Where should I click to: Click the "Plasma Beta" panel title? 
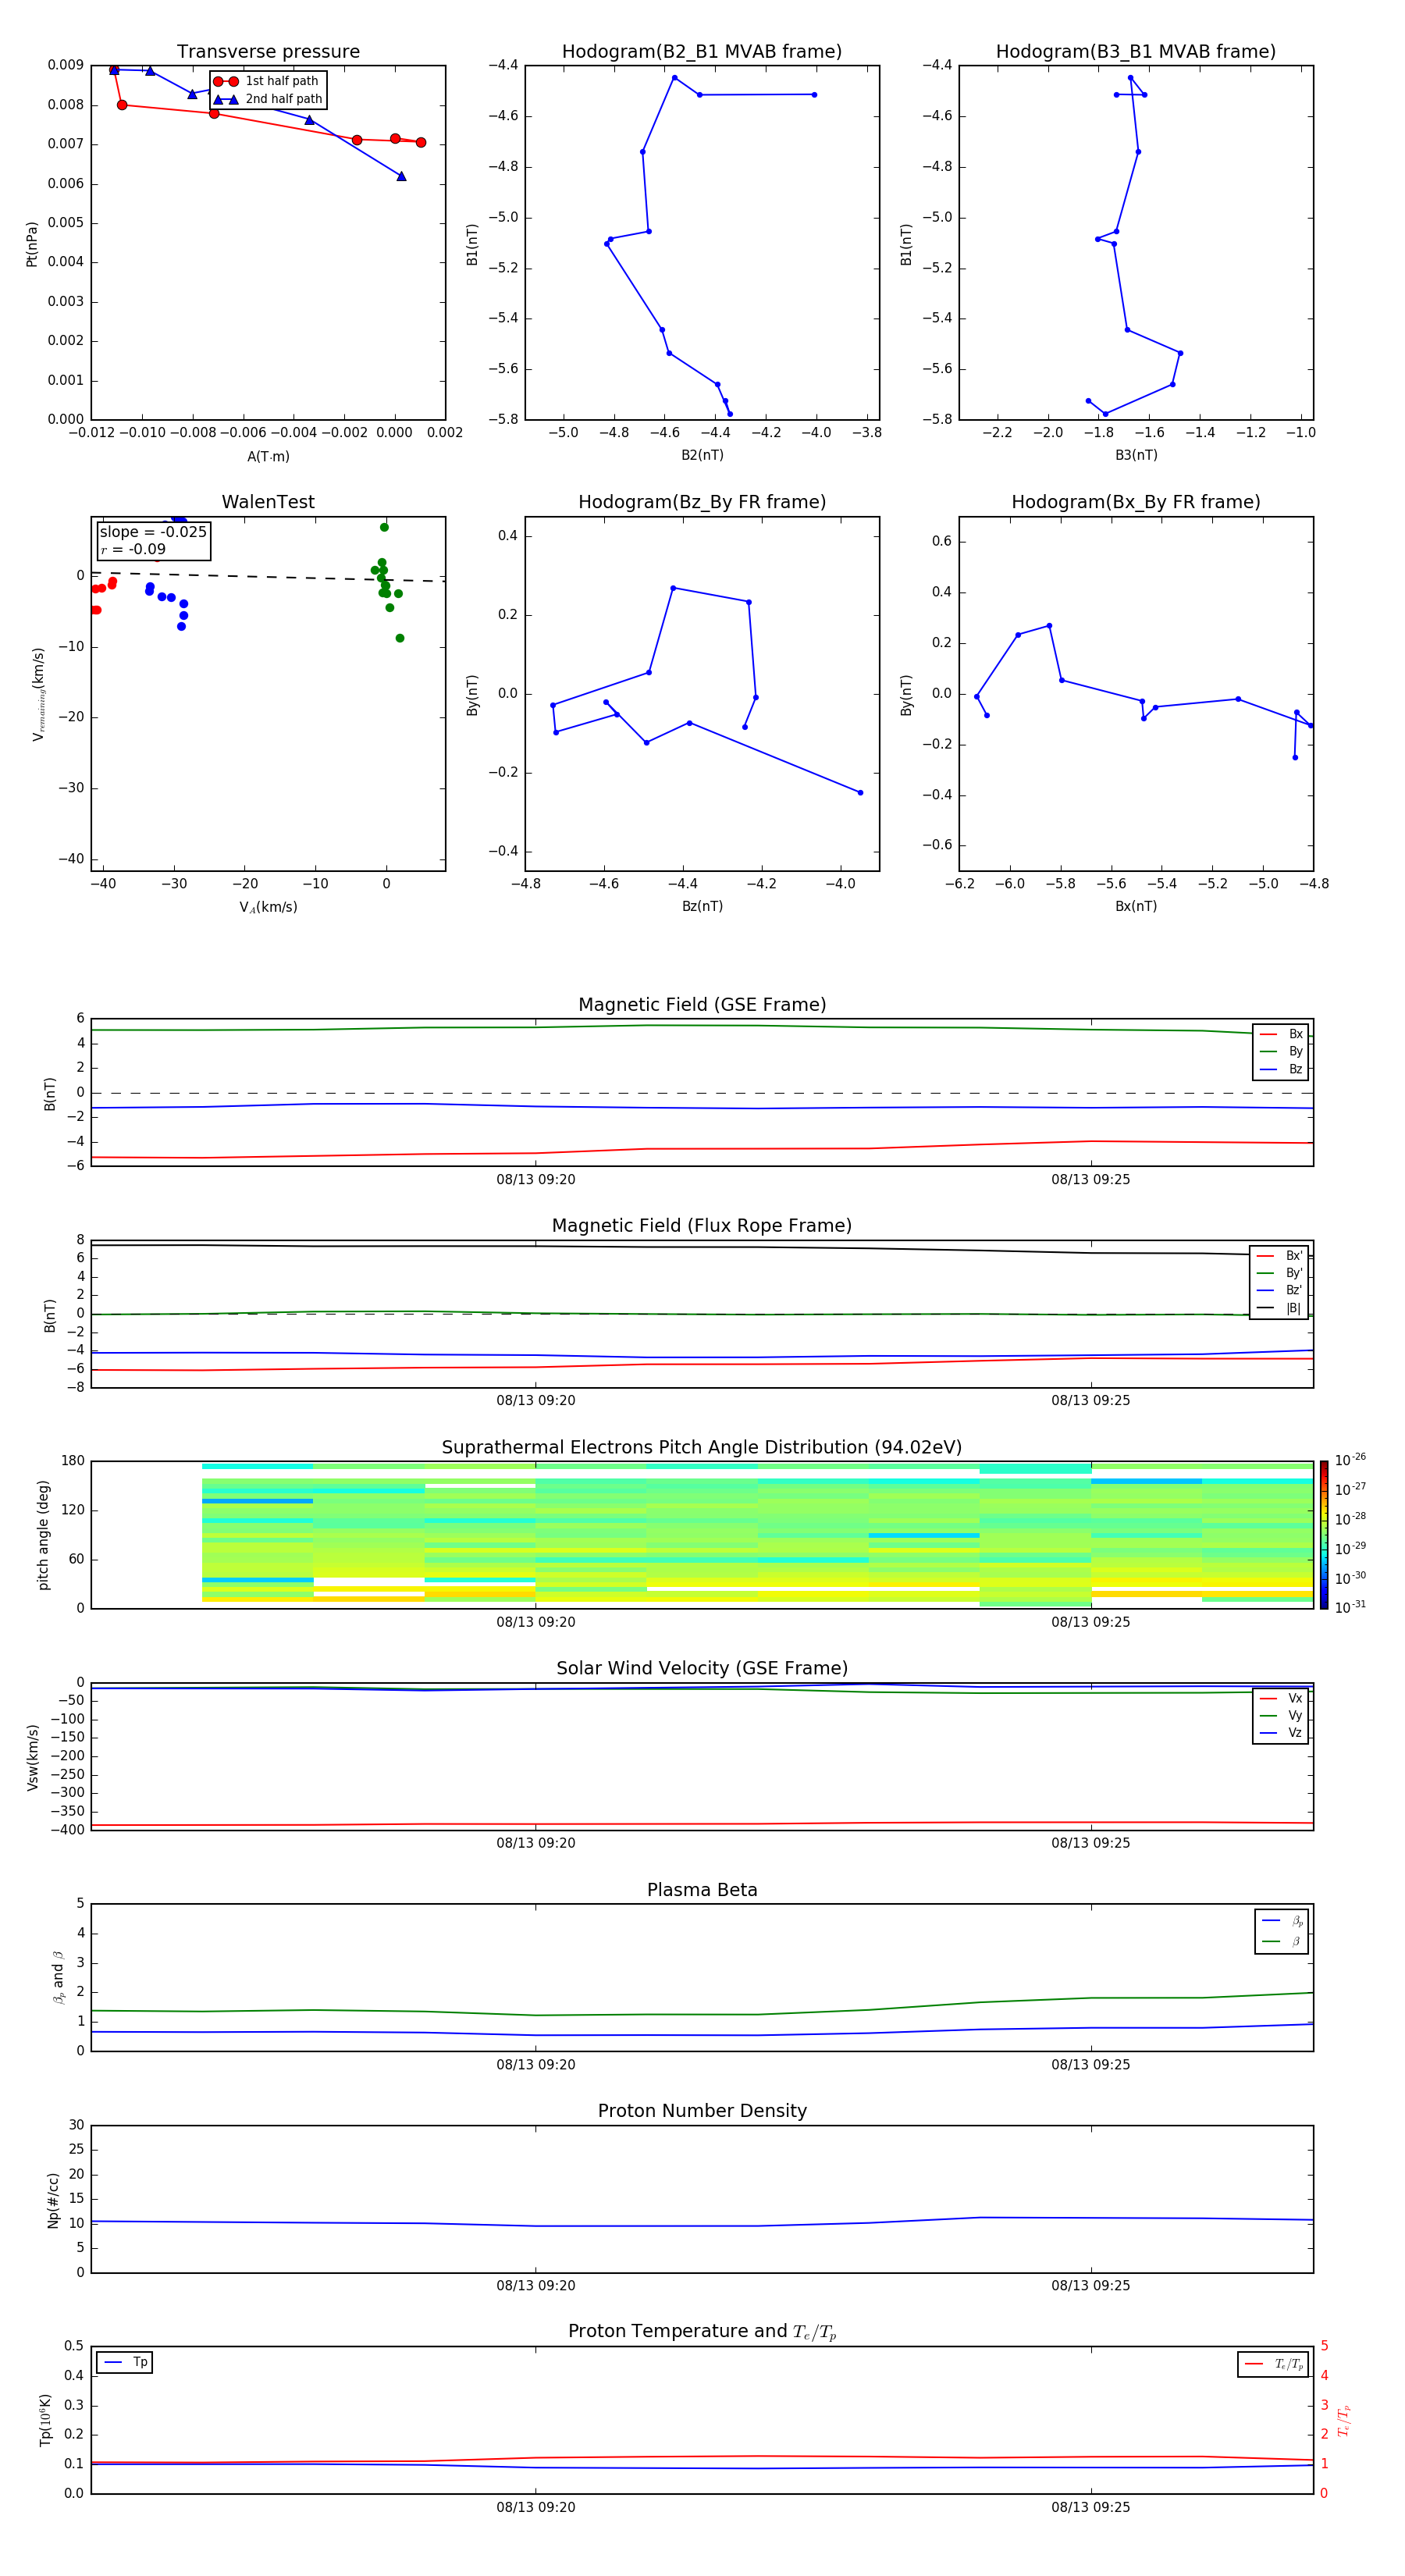point(702,1890)
